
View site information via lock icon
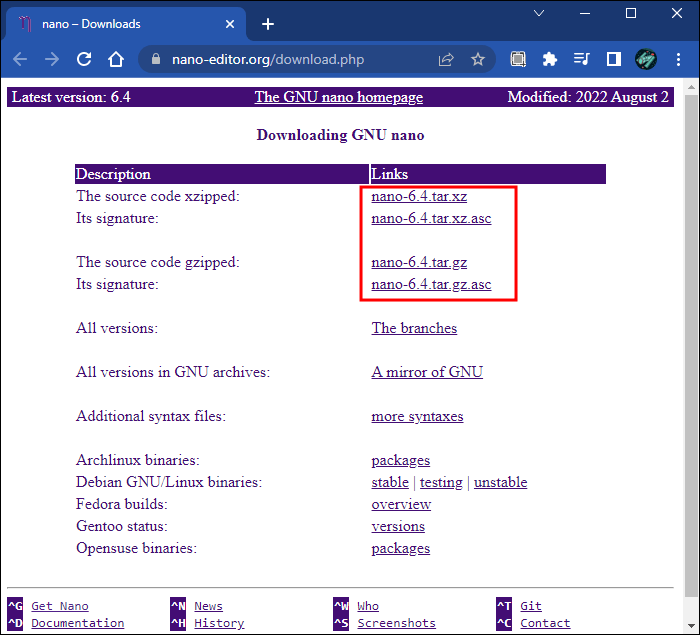[x=156, y=59]
